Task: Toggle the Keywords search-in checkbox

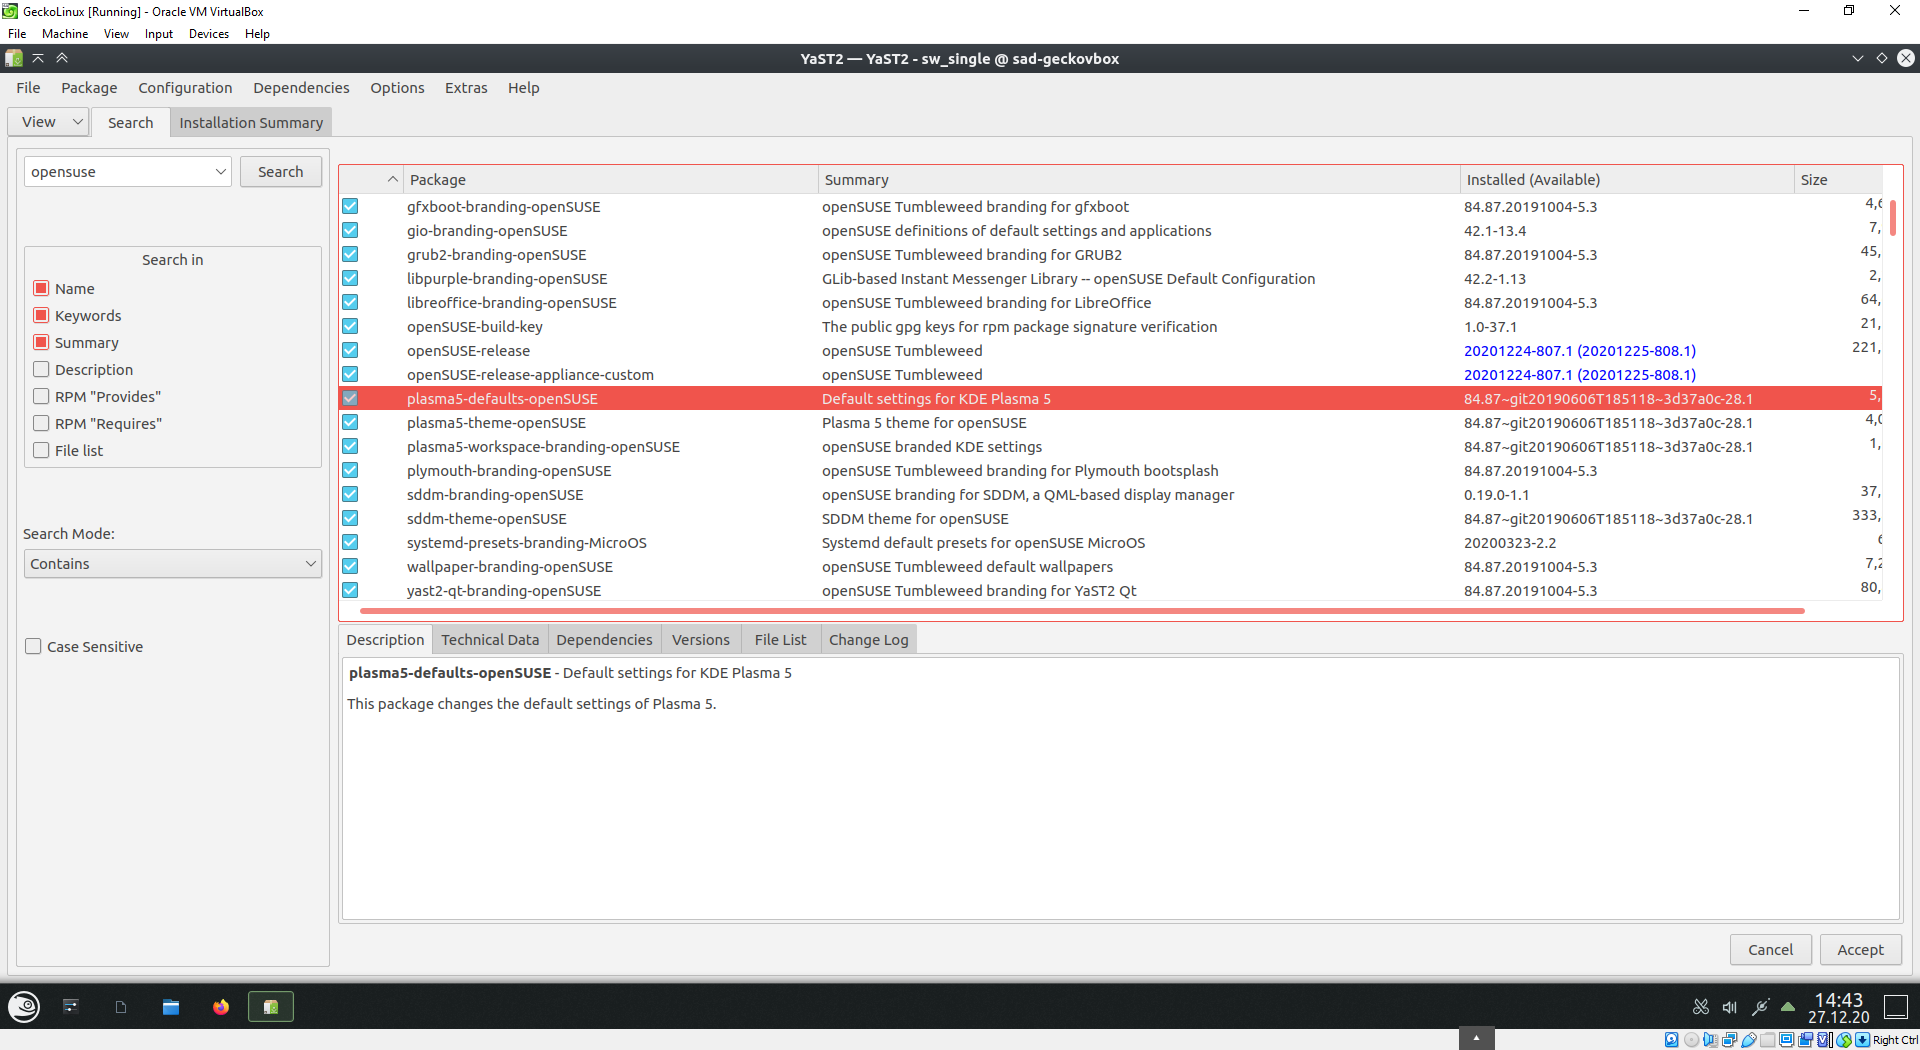Action: tap(41, 315)
